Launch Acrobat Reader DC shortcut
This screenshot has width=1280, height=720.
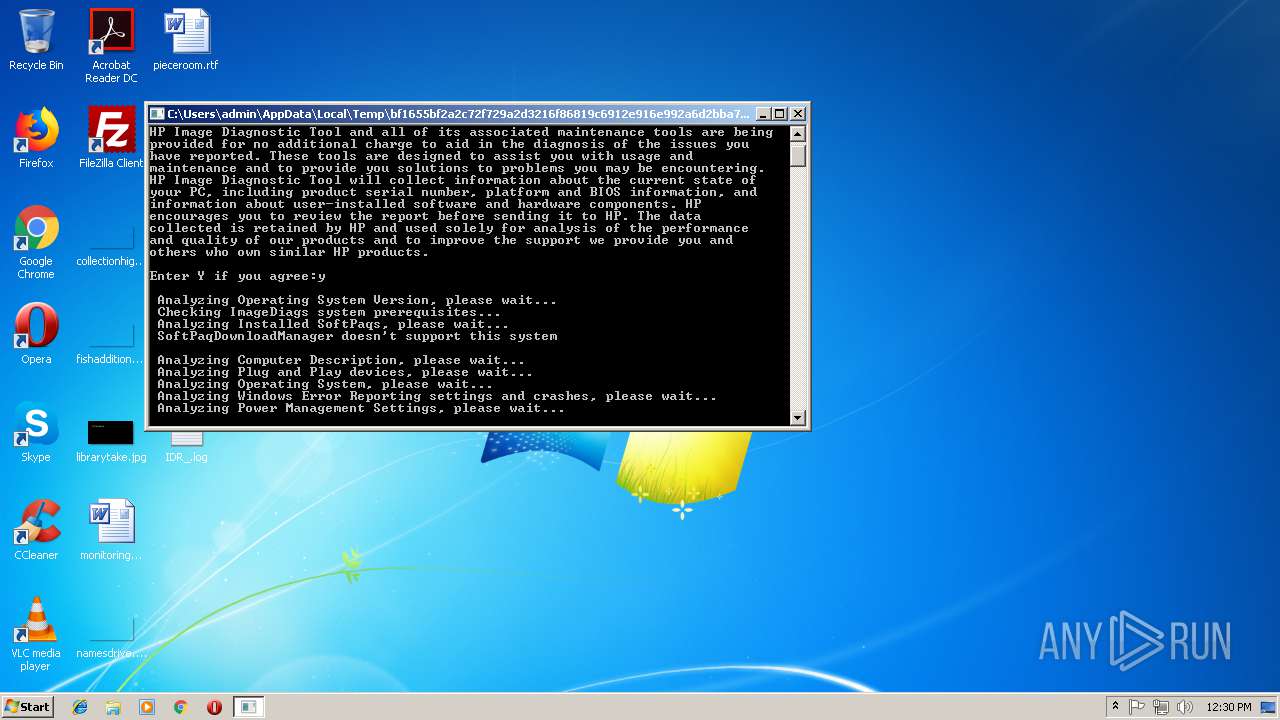click(111, 46)
